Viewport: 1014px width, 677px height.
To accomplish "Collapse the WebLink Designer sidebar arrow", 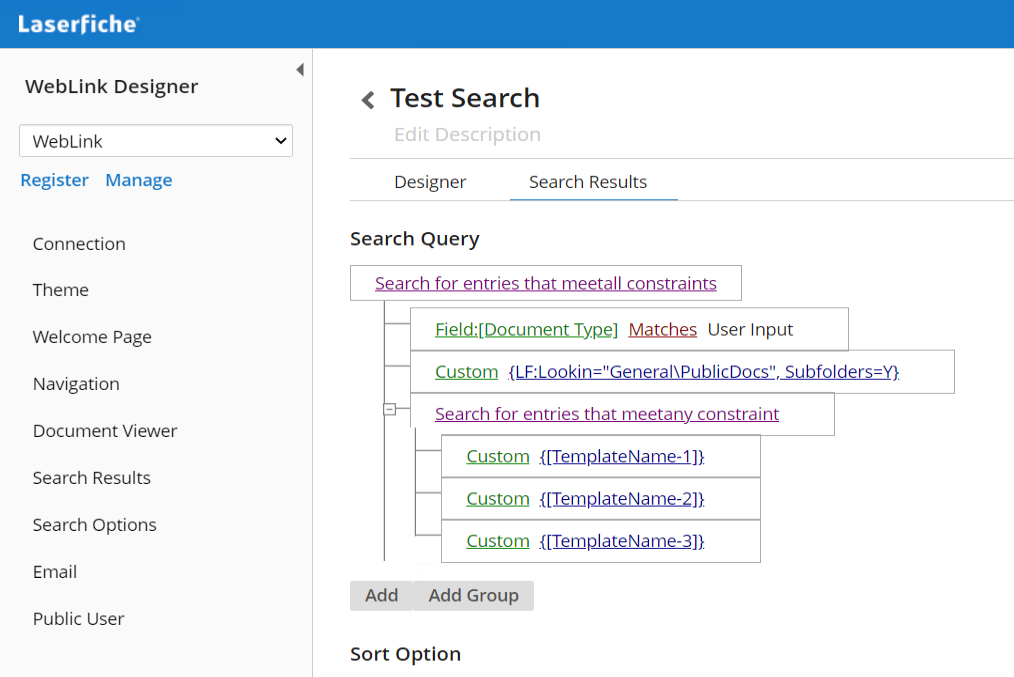I will tap(300, 69).
